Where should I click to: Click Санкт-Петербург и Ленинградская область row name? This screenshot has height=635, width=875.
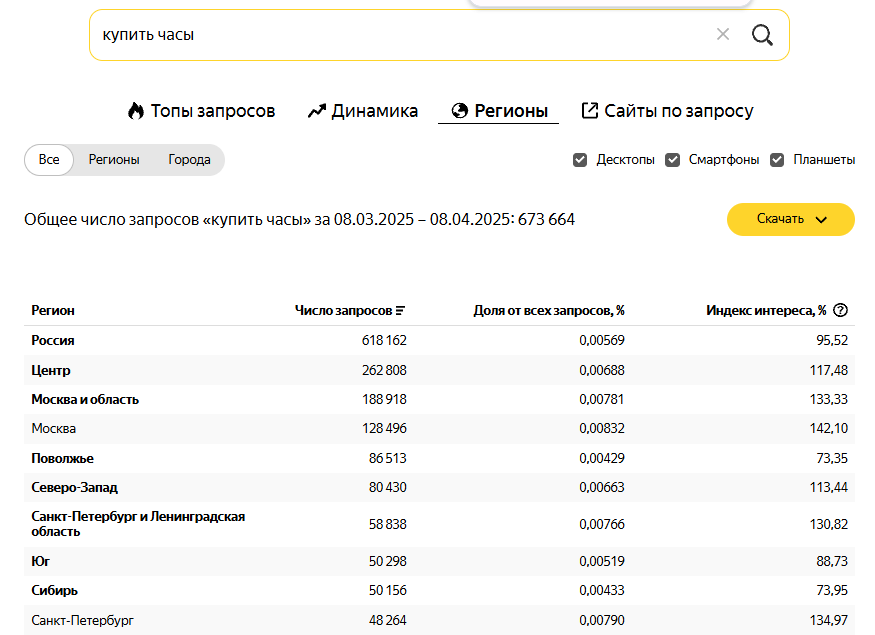(x=138, y=524)
